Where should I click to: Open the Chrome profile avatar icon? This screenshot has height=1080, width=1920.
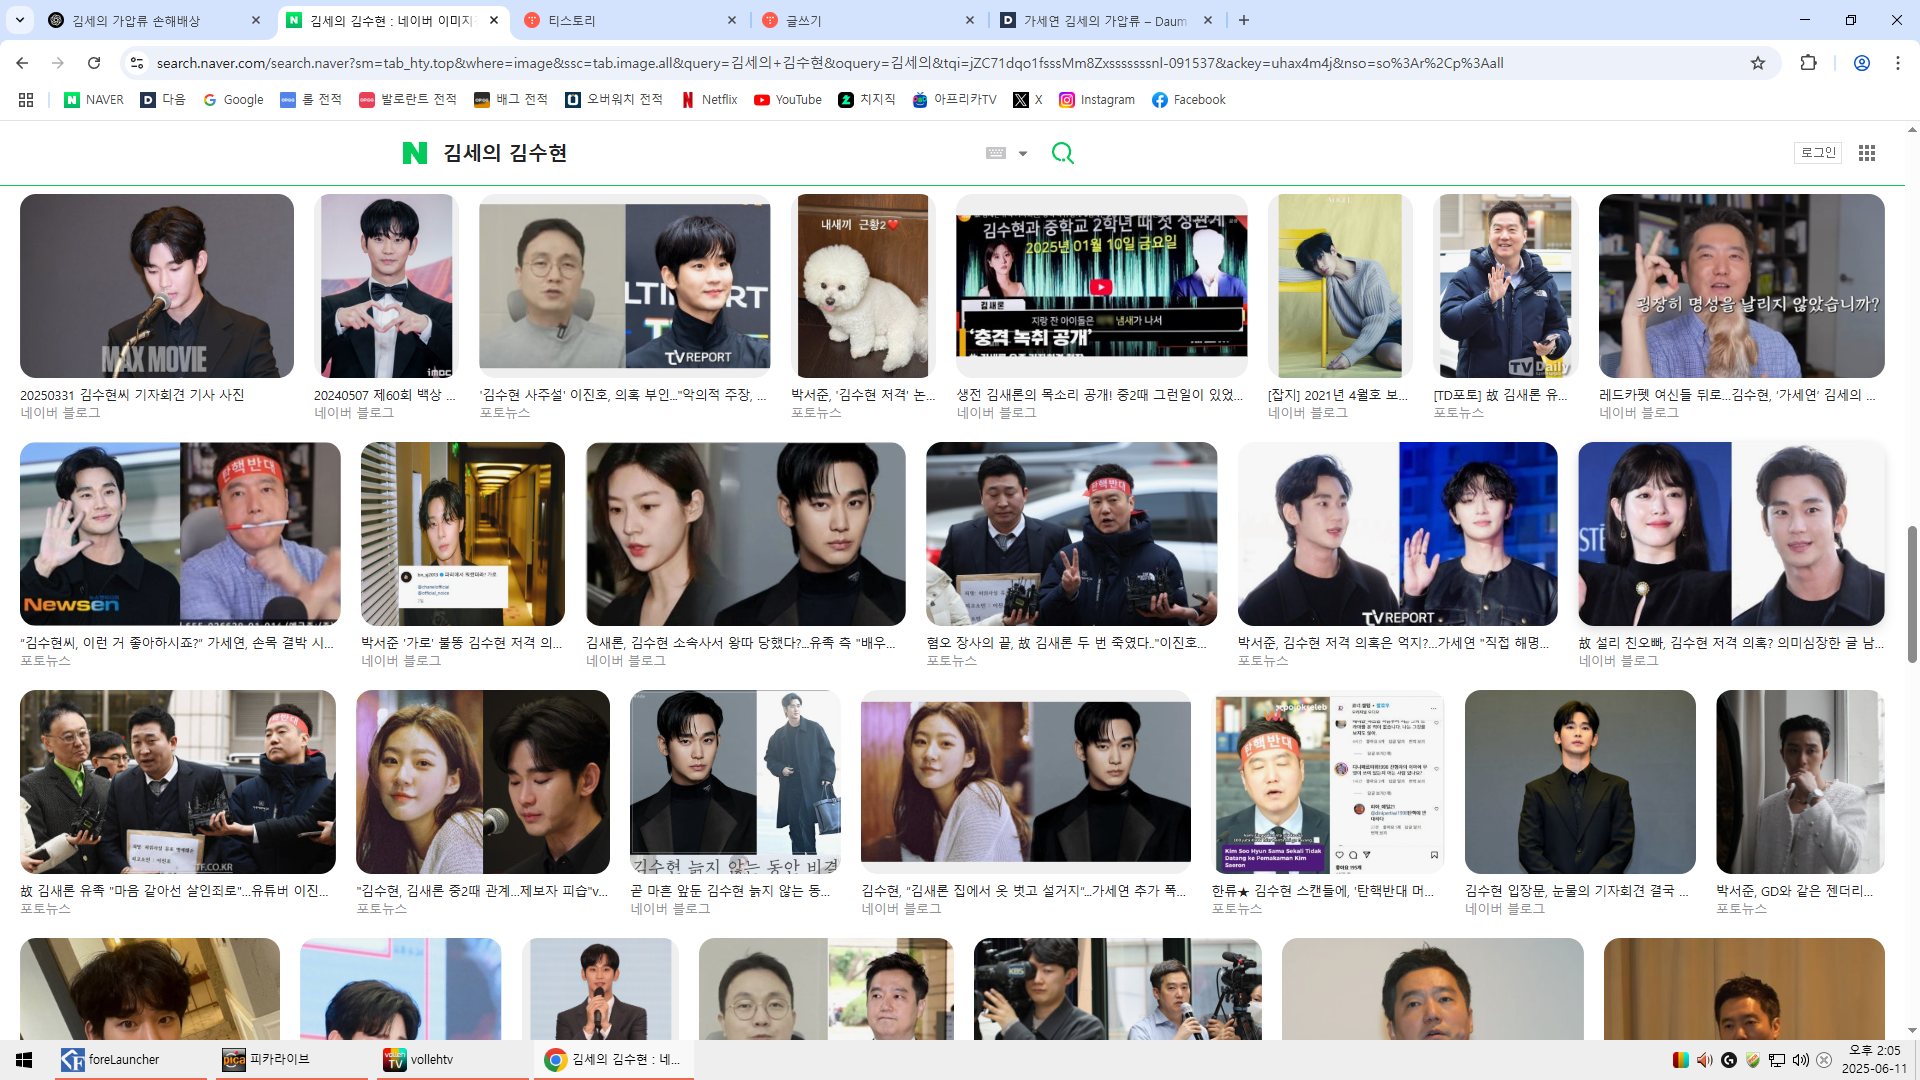coord(1861,63)
